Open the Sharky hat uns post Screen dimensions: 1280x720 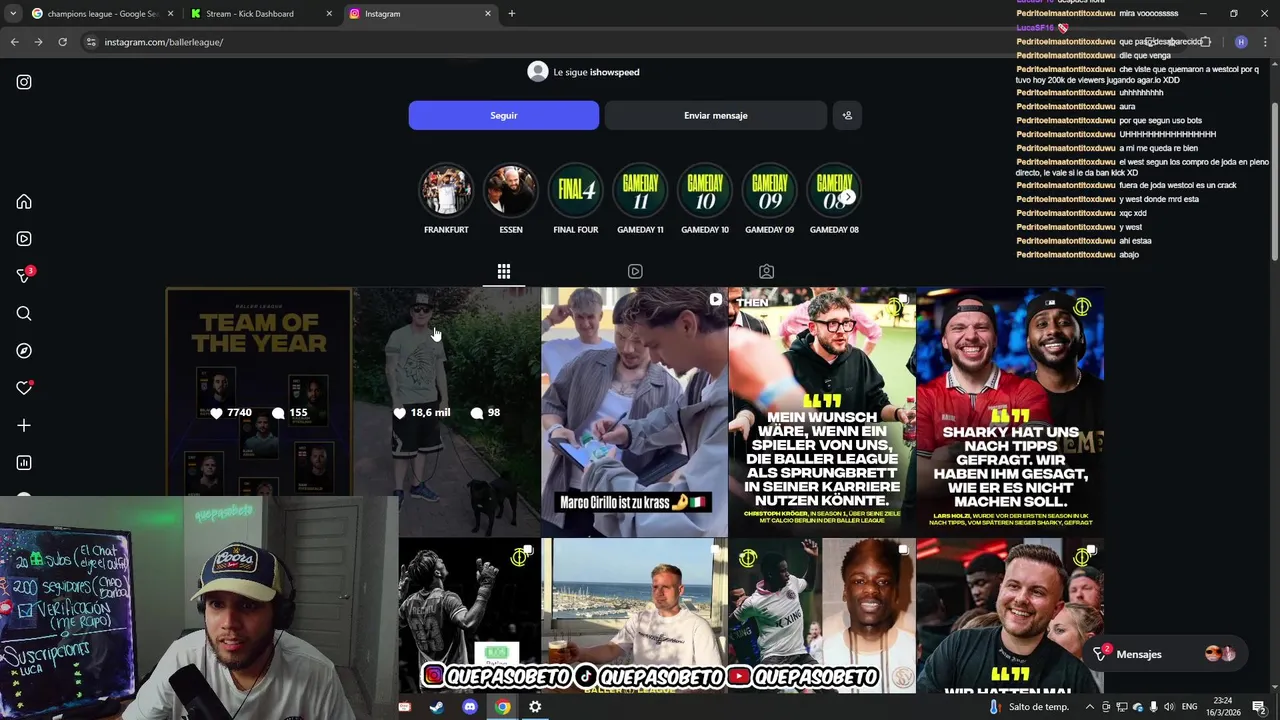1010,412
